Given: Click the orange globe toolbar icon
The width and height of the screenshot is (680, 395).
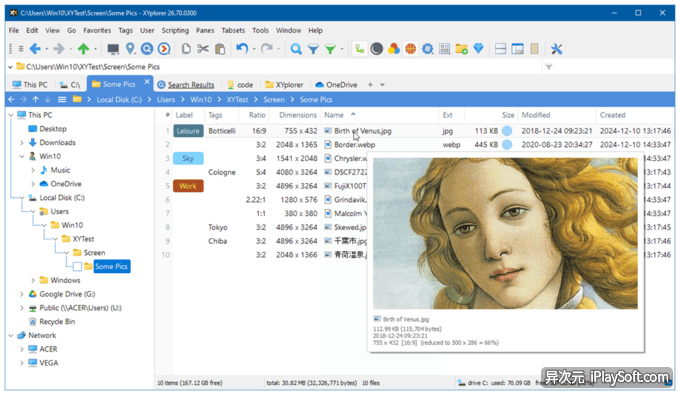Looking at the screenshot, I should [411, 49].
